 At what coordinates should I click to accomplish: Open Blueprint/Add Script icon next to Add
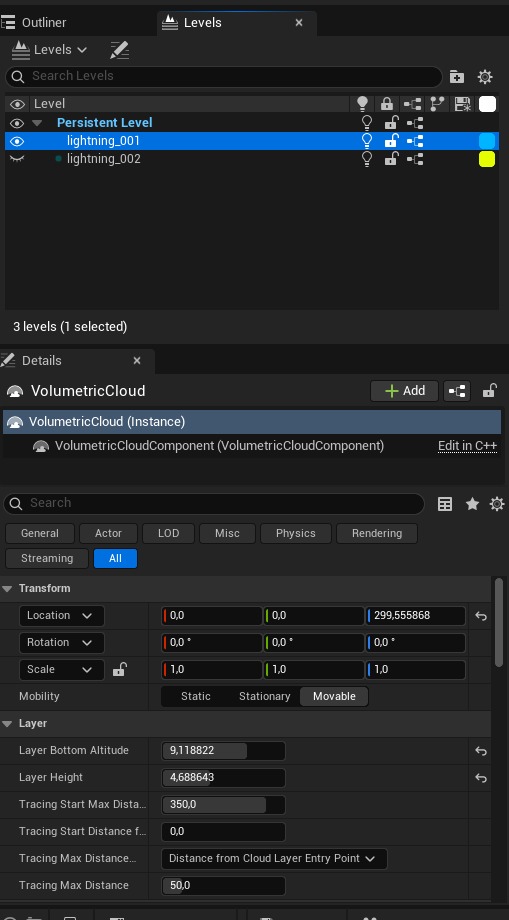(x=457, y=391)
